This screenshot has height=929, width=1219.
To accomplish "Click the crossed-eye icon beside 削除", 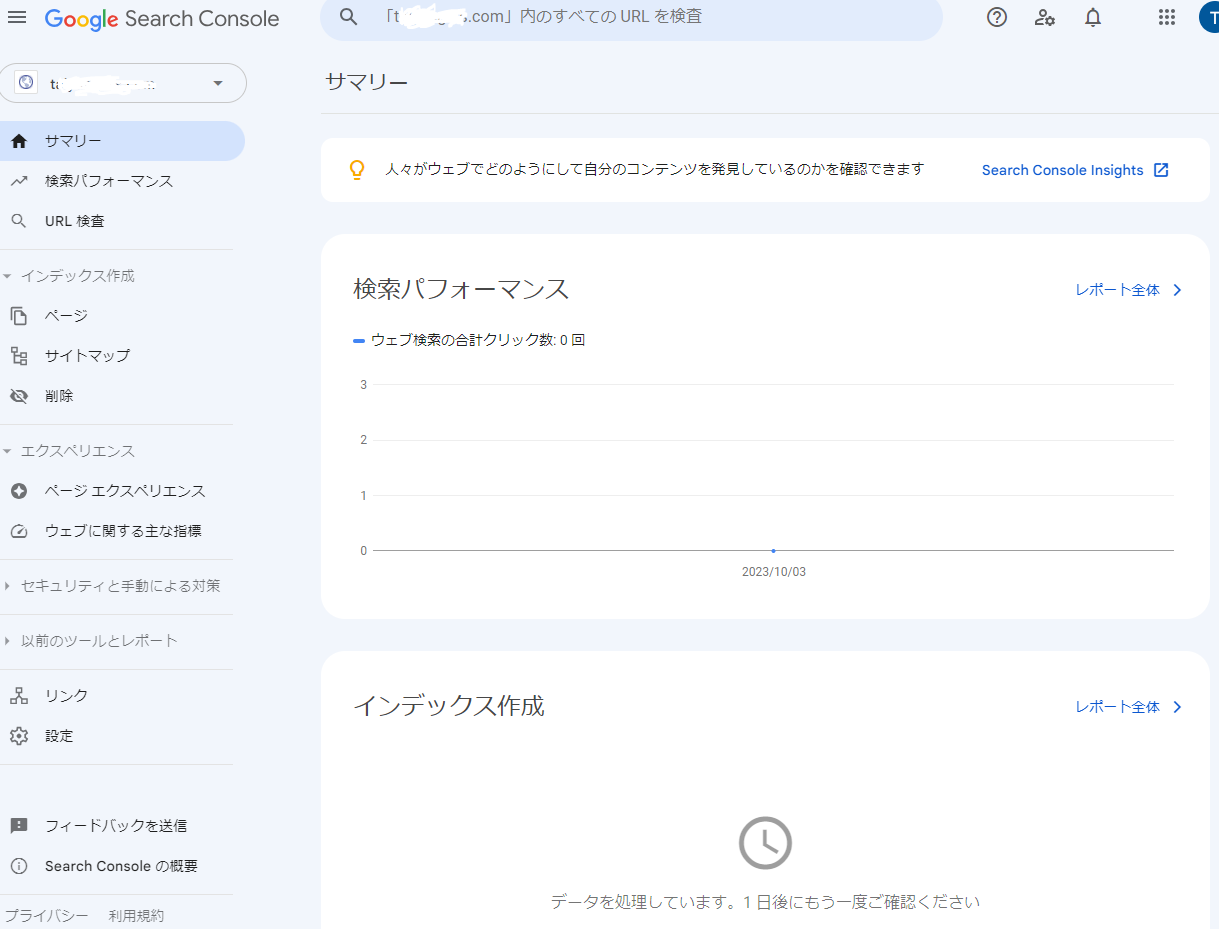I will 19,396.
